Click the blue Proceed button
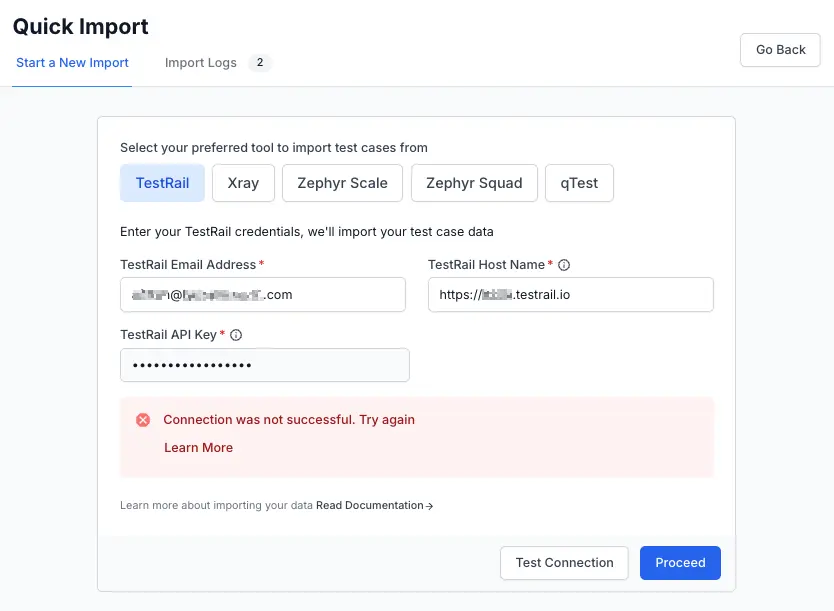Image resolution: width=834 pixels, height=611 pixels. coord(680,563)
